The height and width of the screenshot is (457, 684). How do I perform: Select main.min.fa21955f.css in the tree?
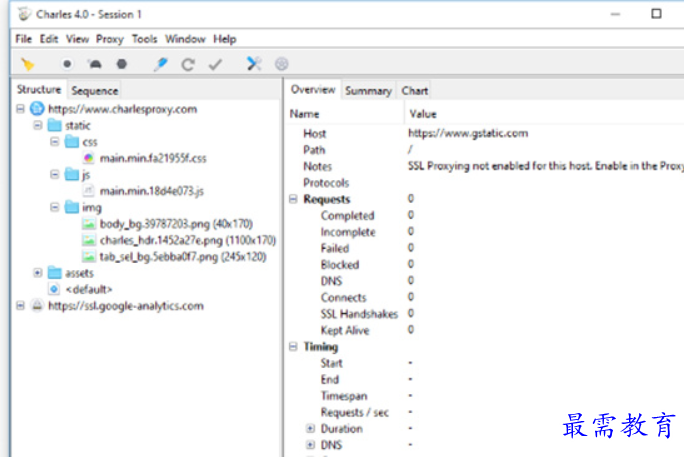[x=153, y=158]
